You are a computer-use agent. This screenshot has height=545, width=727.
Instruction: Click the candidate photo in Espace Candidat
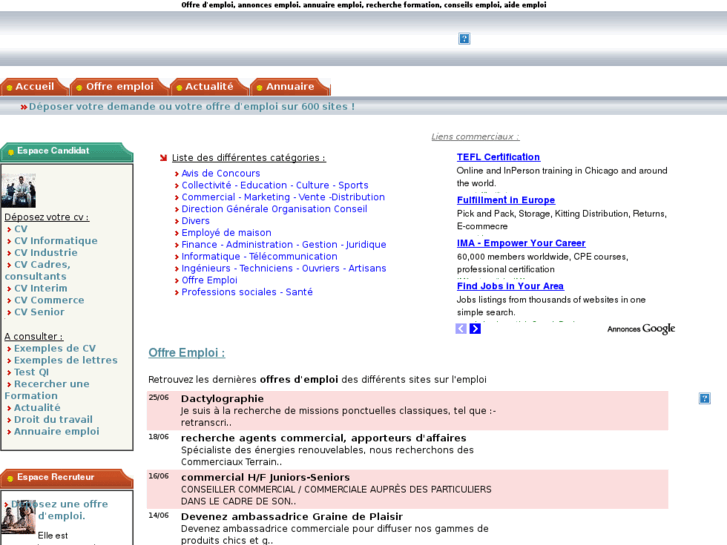(19, 191)
